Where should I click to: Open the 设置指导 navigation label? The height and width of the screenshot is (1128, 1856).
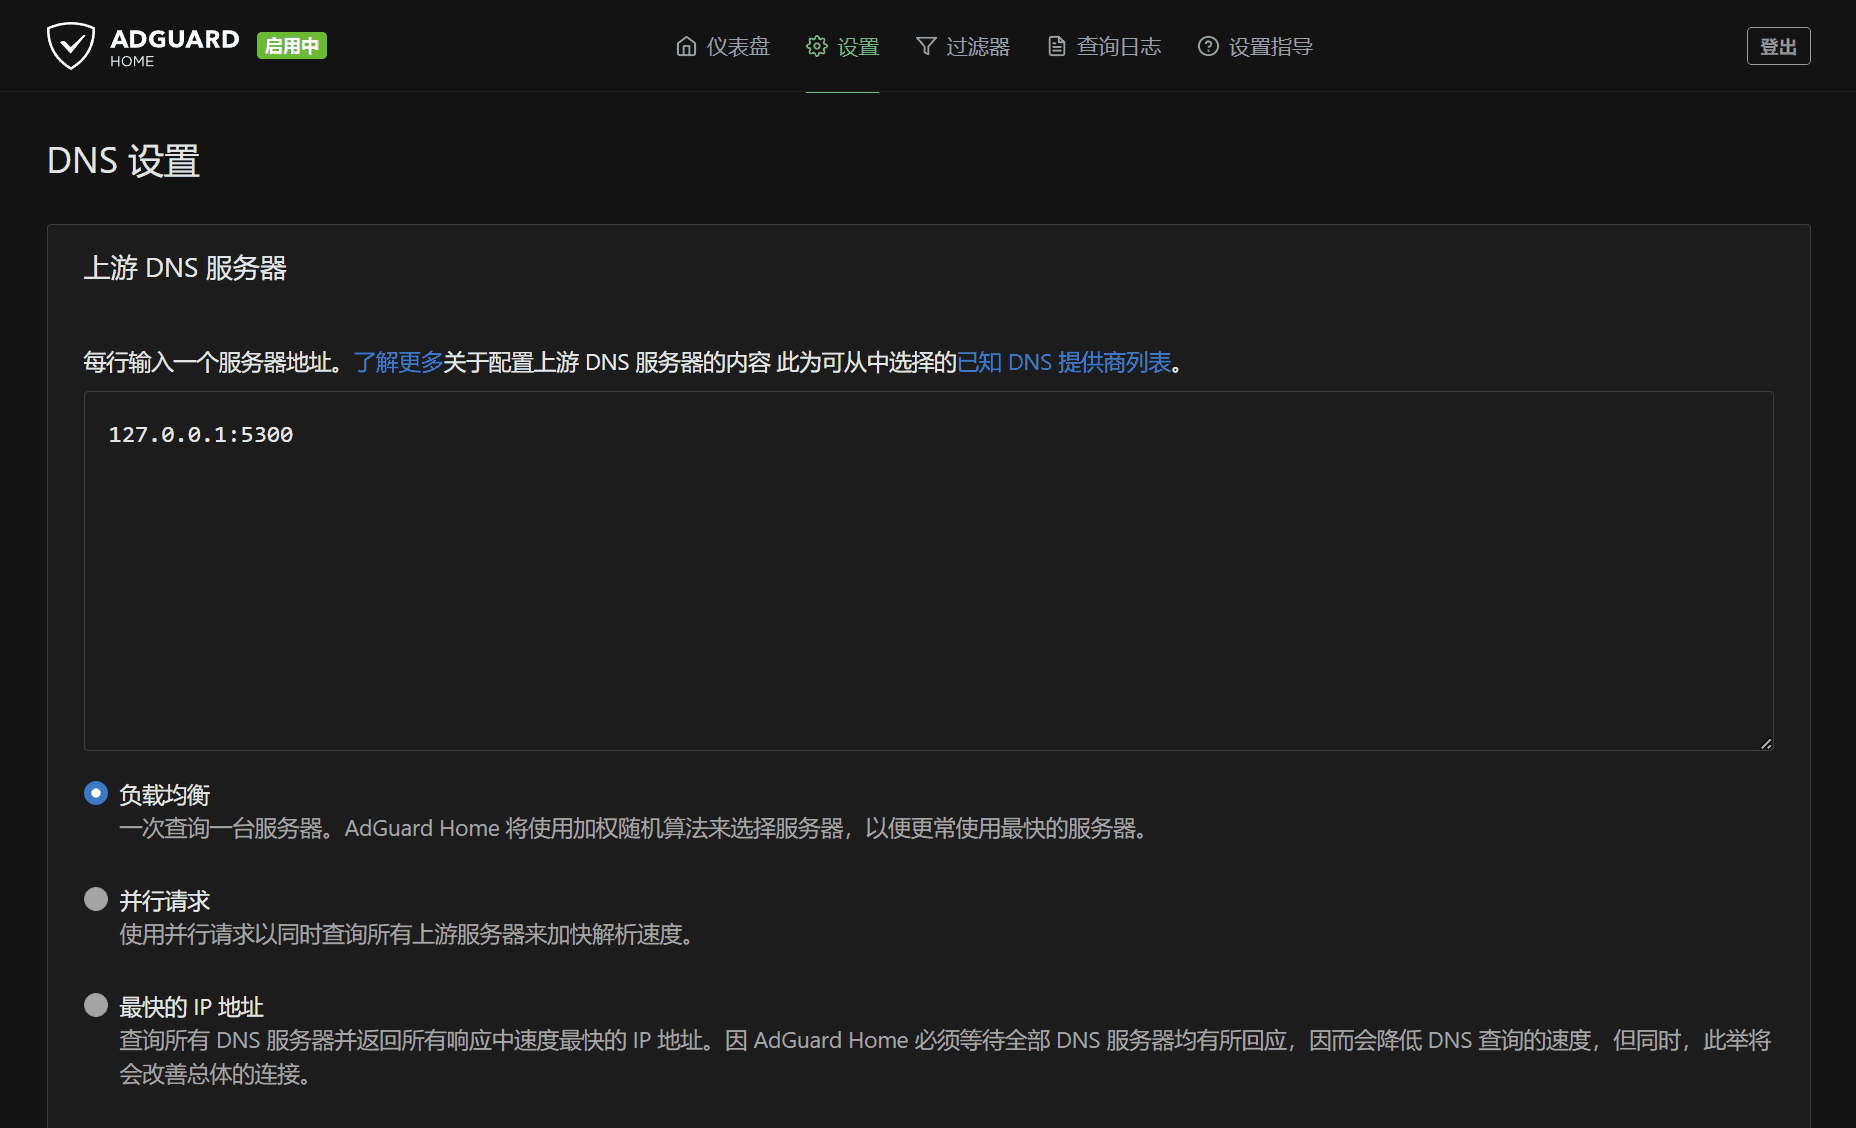[1270, 47]
